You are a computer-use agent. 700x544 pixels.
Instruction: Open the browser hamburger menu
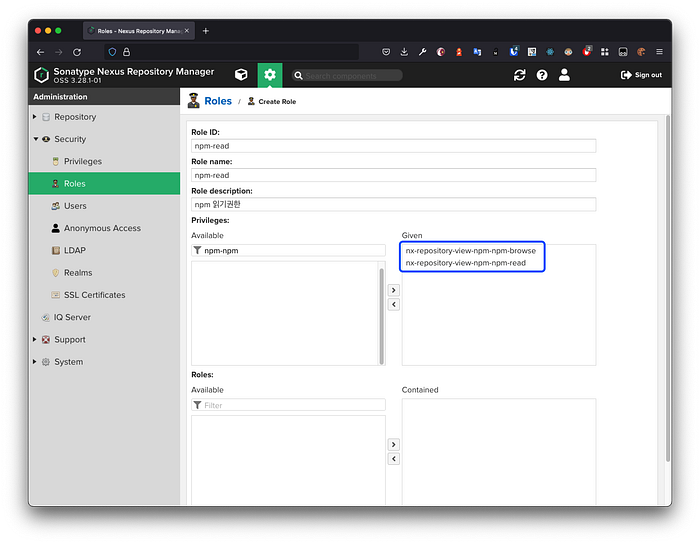pyautogui.click(x=659, y=52)
